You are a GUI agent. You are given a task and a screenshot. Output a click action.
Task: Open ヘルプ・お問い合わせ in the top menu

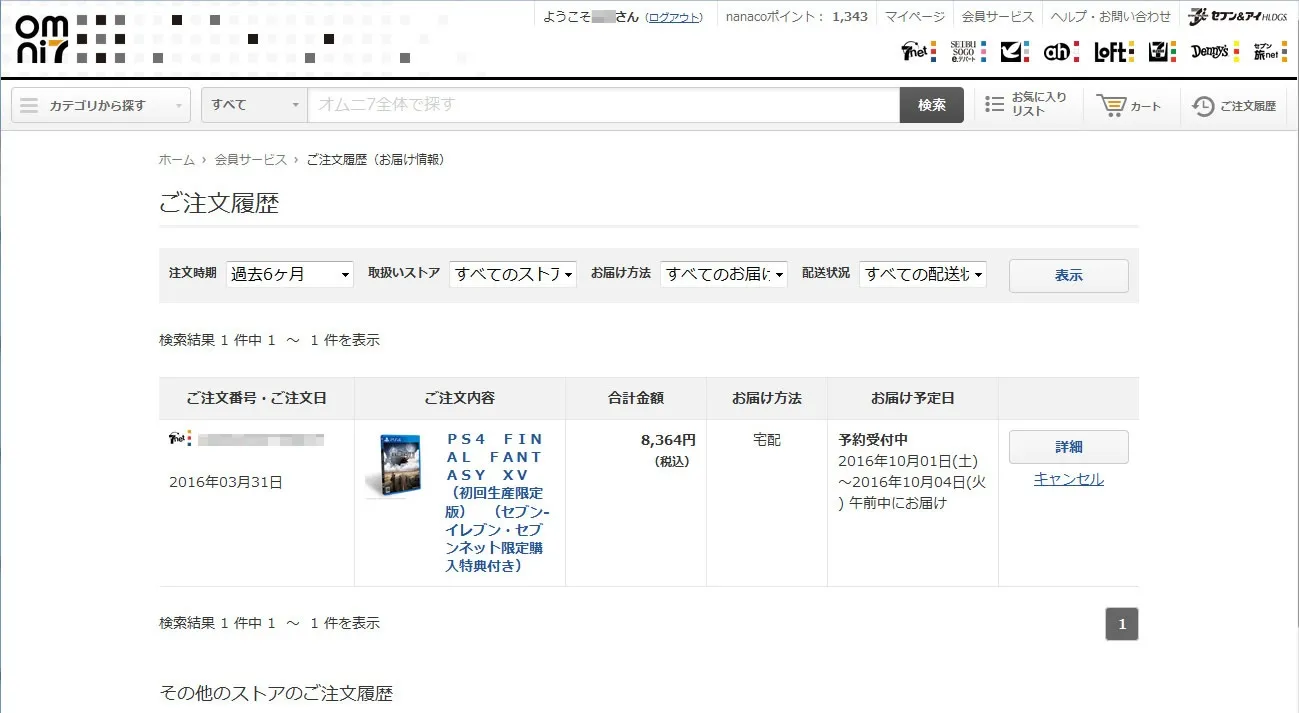[x=1110, y=17]
